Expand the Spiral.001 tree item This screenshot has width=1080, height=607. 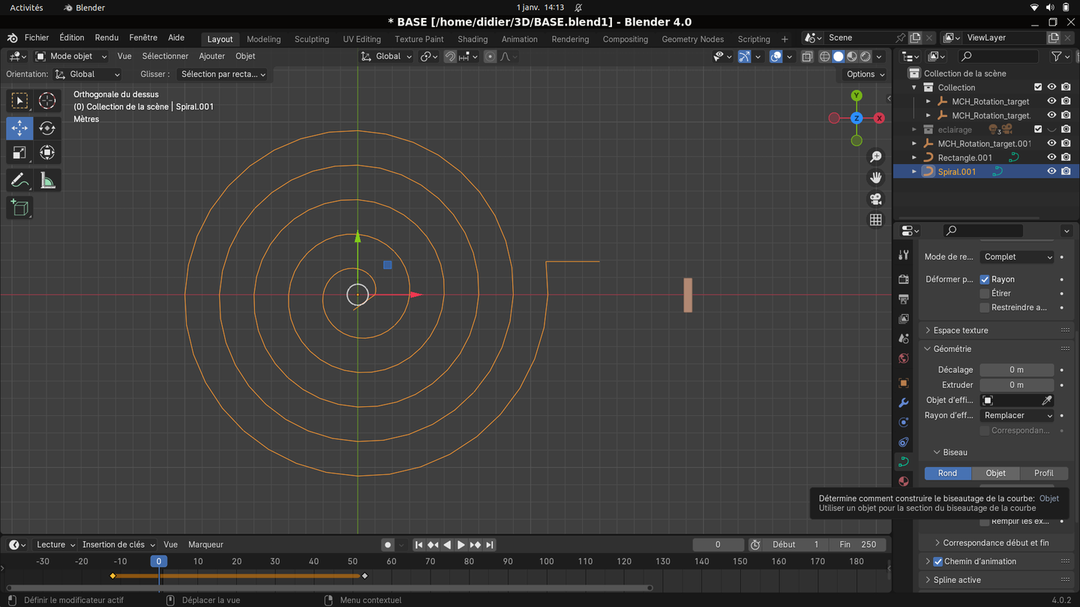coord(914,171)
